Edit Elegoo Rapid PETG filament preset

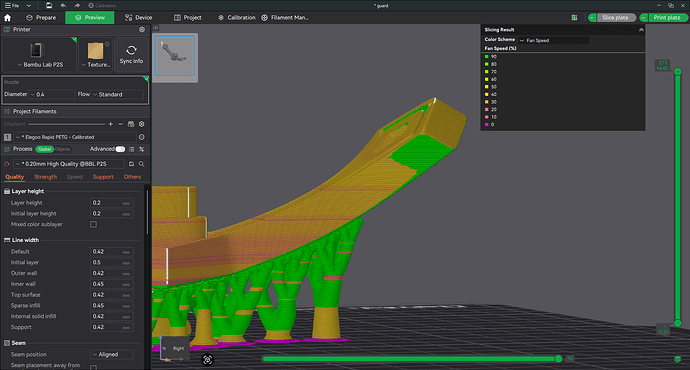click(x=142, y=137)
